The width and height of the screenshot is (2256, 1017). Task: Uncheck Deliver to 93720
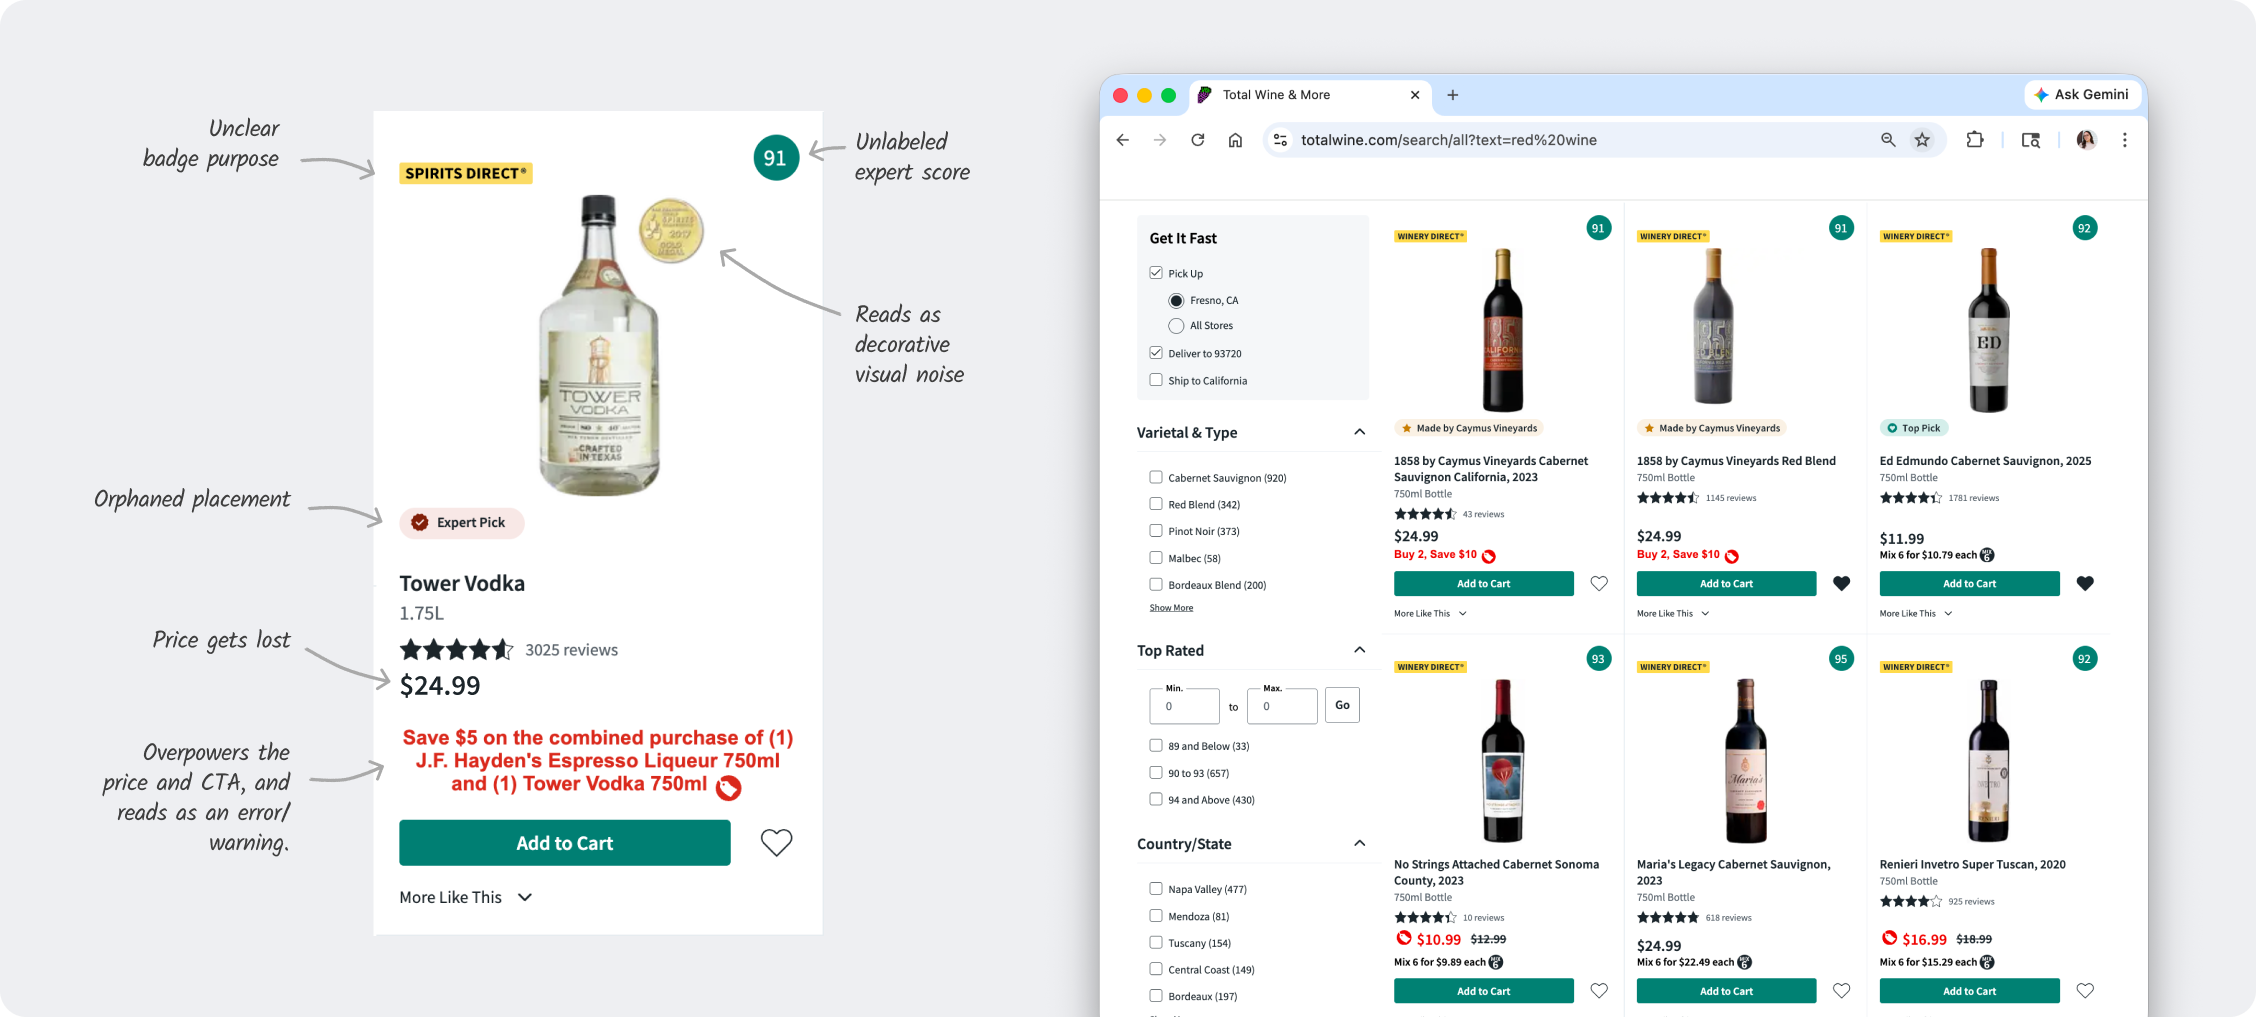click(1156, 353)
